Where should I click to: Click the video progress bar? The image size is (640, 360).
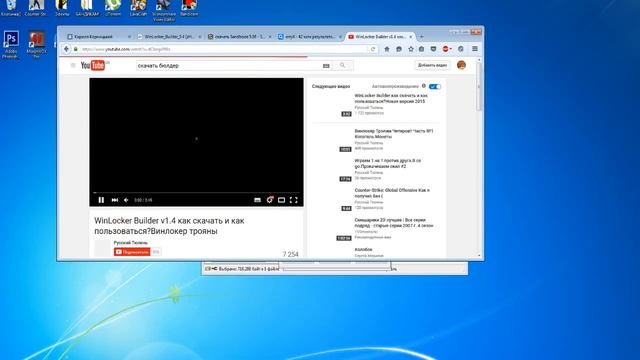click(196, 192)
